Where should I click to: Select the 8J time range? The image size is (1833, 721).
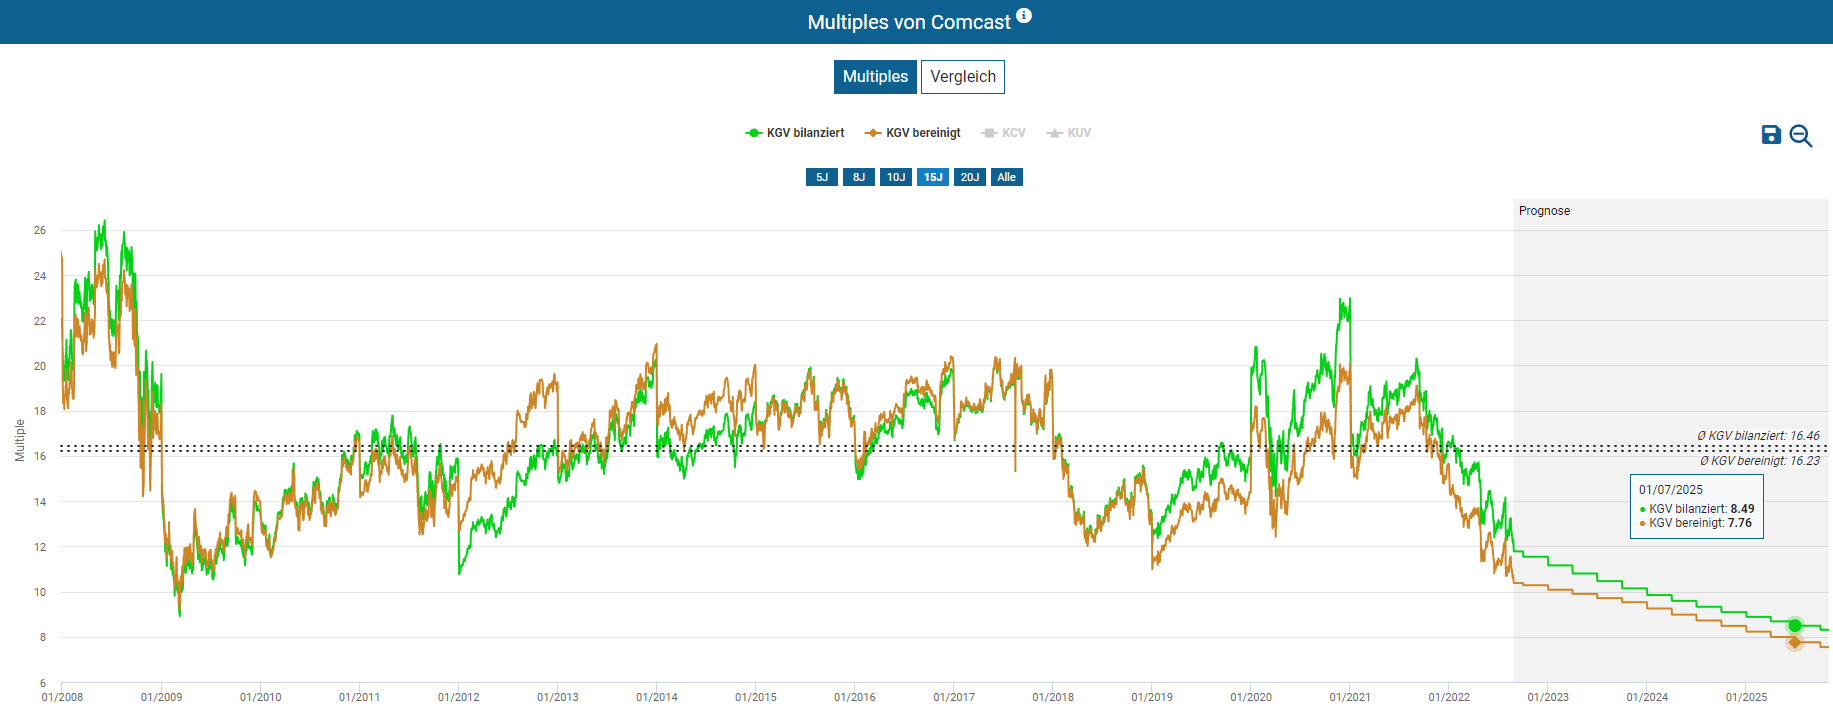coord(859,177)
